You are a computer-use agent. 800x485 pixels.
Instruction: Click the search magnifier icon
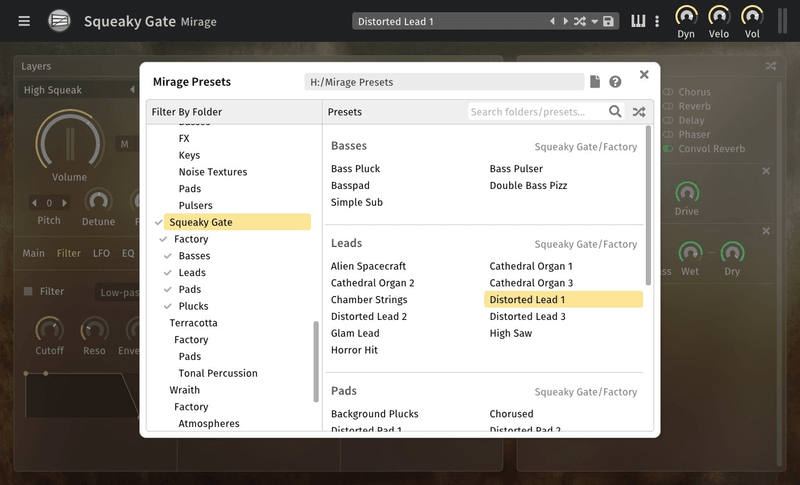tap(616, 112)
